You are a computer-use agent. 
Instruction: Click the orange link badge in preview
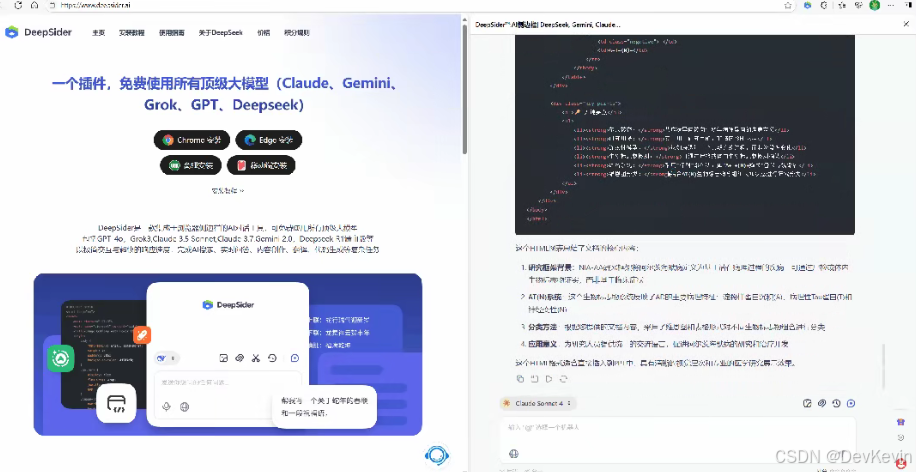tap(142, 335)
